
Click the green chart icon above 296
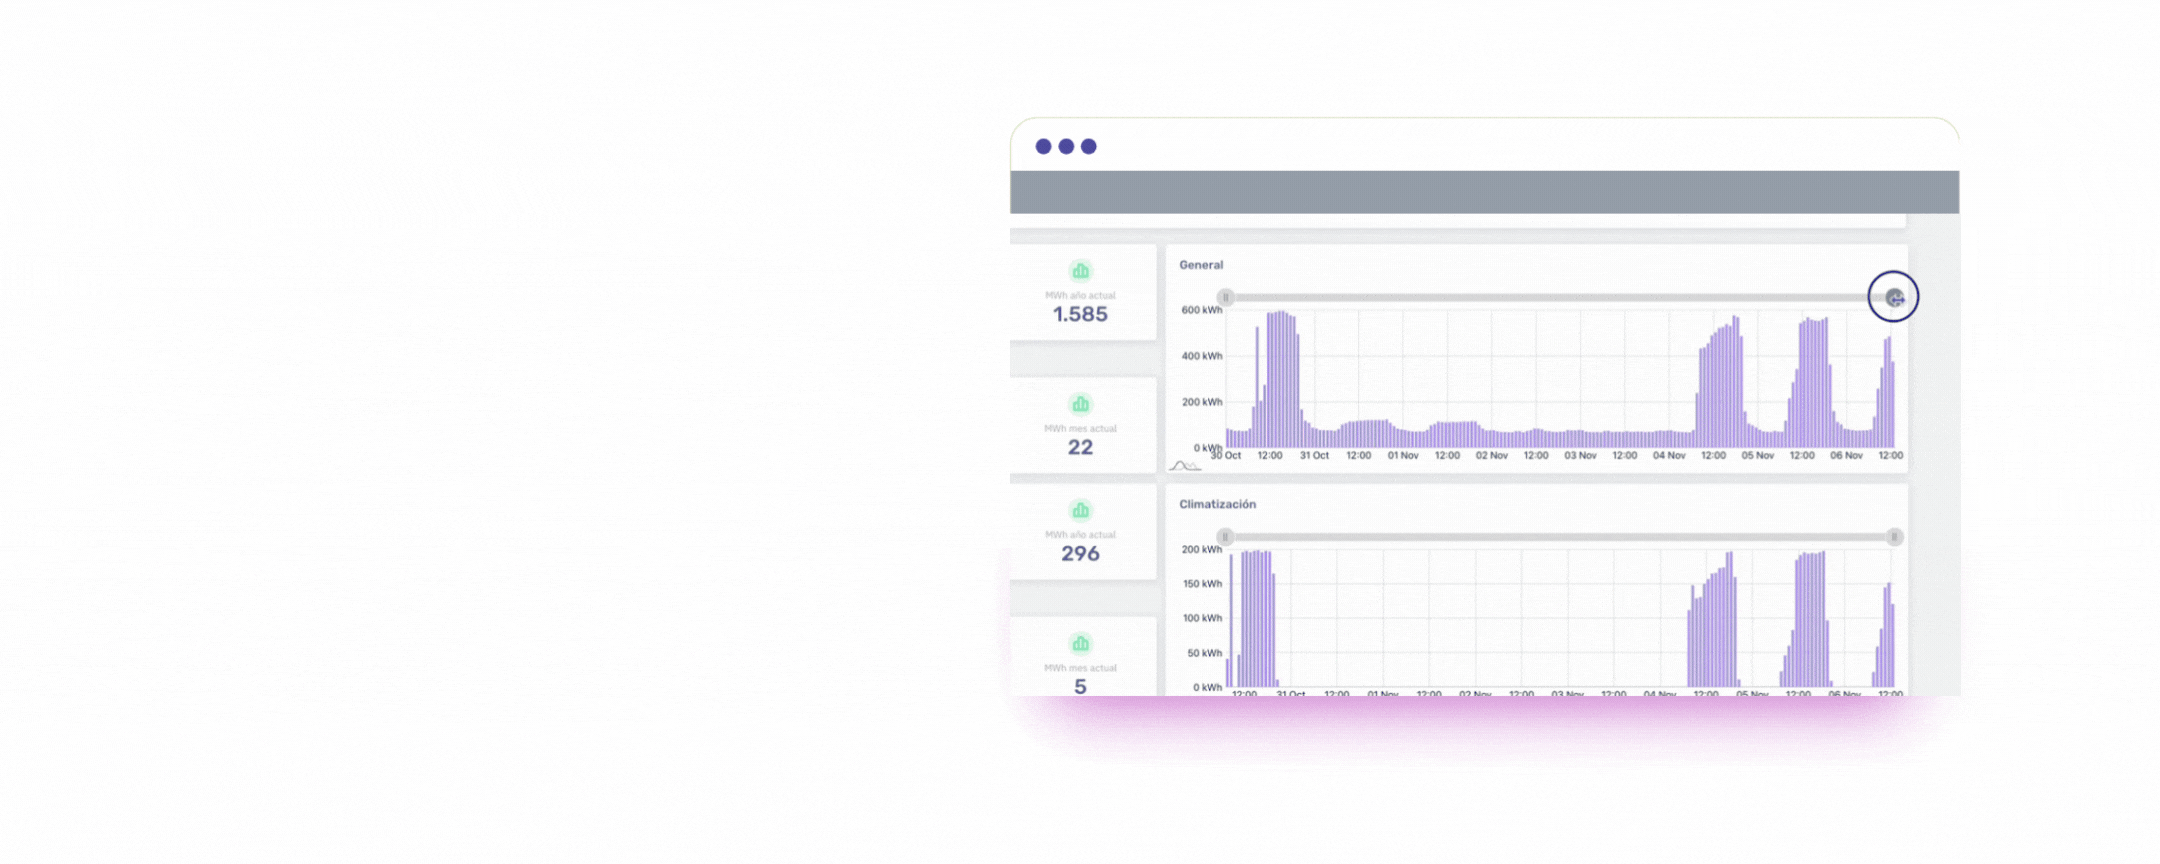(x=1080, y=510)
